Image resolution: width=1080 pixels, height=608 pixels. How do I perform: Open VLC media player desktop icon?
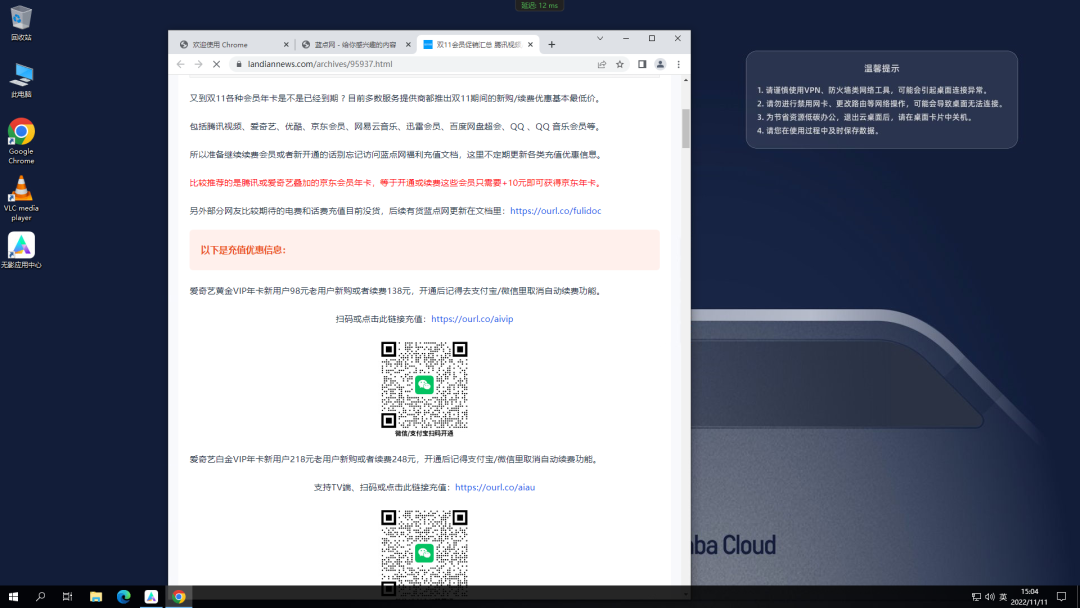21,198
